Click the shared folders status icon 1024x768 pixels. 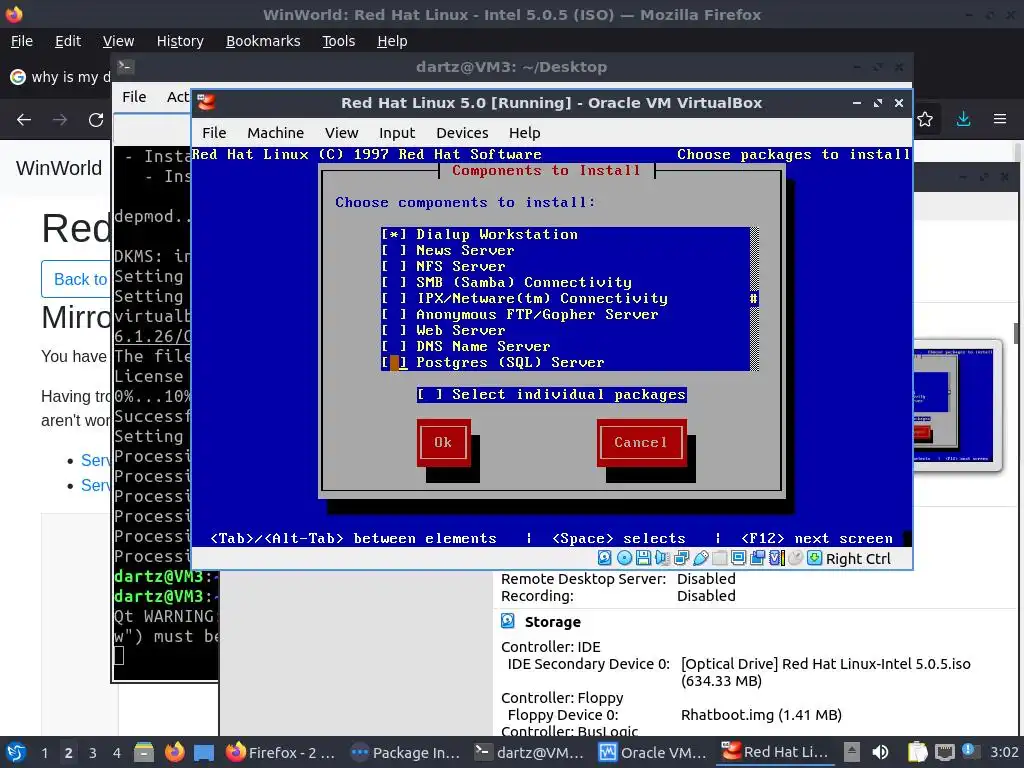[x=720, y=558]
